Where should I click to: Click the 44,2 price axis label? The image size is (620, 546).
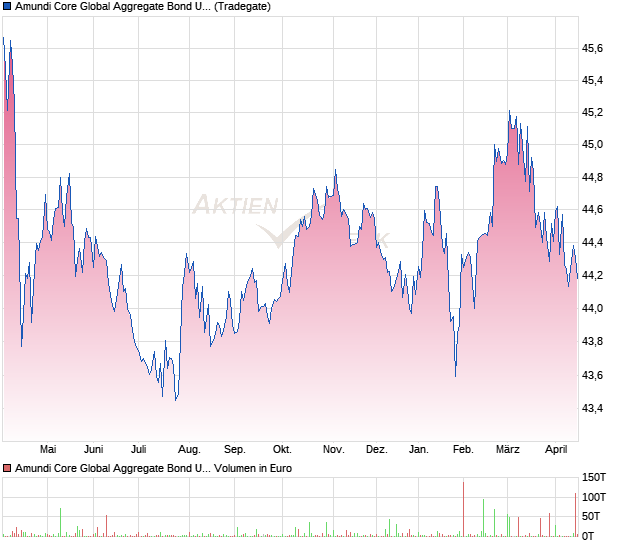point(592,275)
